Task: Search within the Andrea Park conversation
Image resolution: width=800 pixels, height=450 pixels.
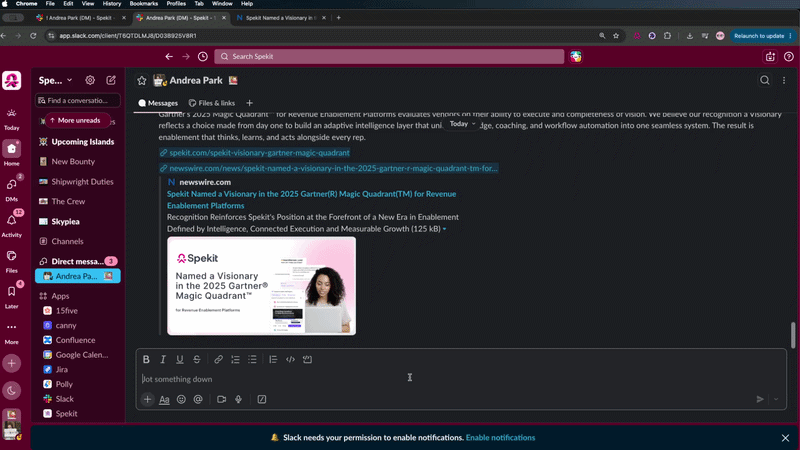Action: pos(764,80)
